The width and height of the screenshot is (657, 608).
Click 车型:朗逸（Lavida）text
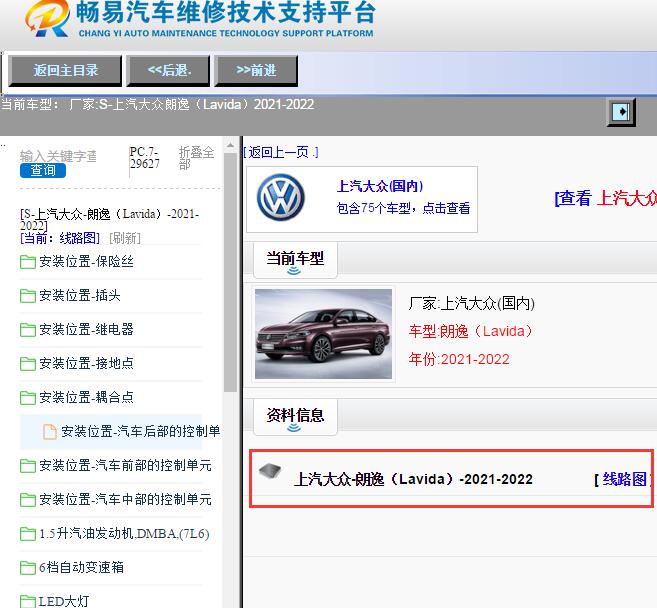(x=471, y=331)
